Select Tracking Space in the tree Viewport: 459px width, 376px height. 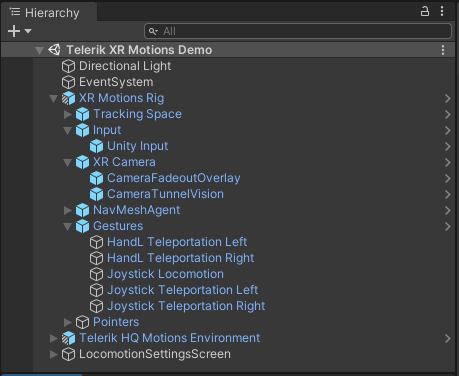click(x=137, y=114)
